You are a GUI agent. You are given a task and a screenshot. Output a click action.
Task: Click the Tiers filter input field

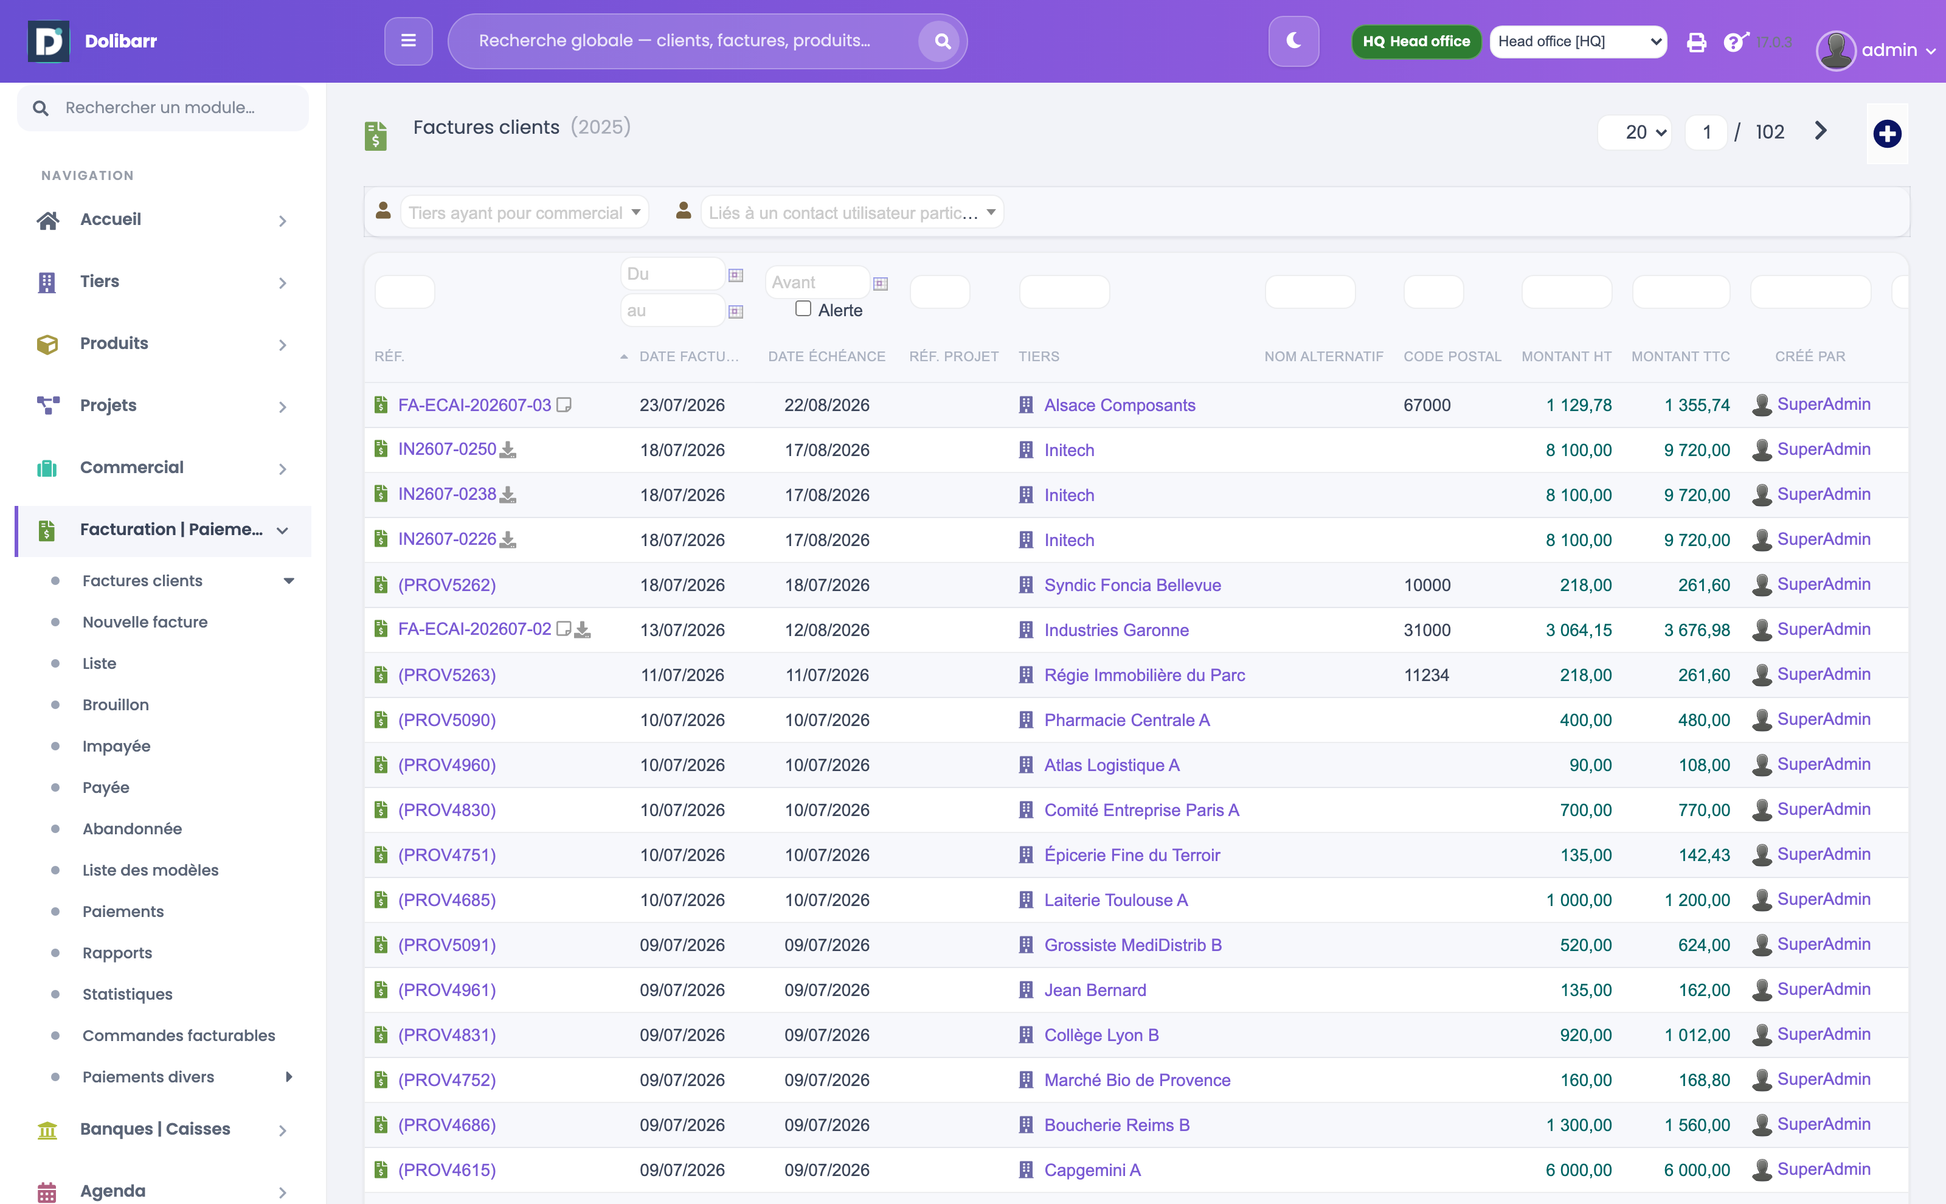click(x=1064, y=292)
